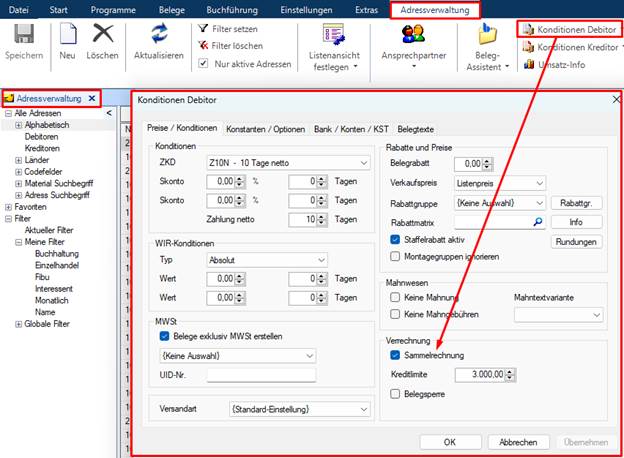Viewport: 624px width, 458px height.
Task: Switch to Belegtexte tab
Action: tap(415, 129)
